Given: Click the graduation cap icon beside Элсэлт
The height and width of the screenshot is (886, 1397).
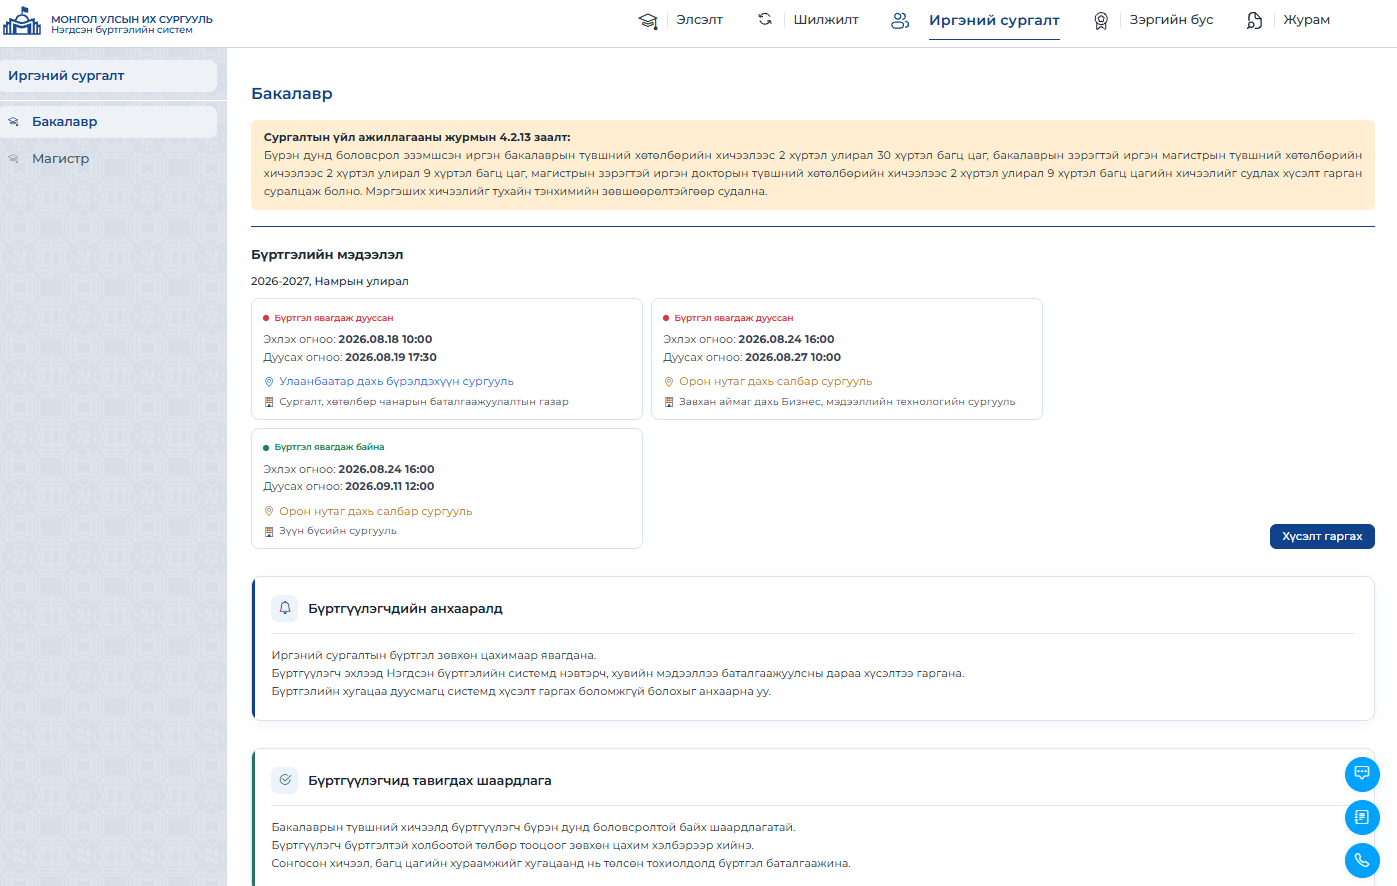Looking at the screenshot, I should pos(648,20).
